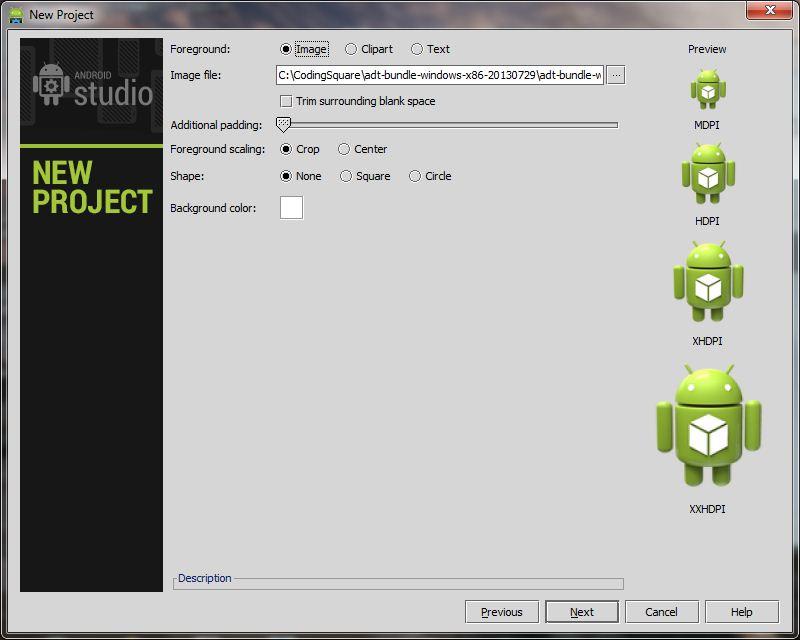Click the Android icon in title bar

tap(16, 15)
